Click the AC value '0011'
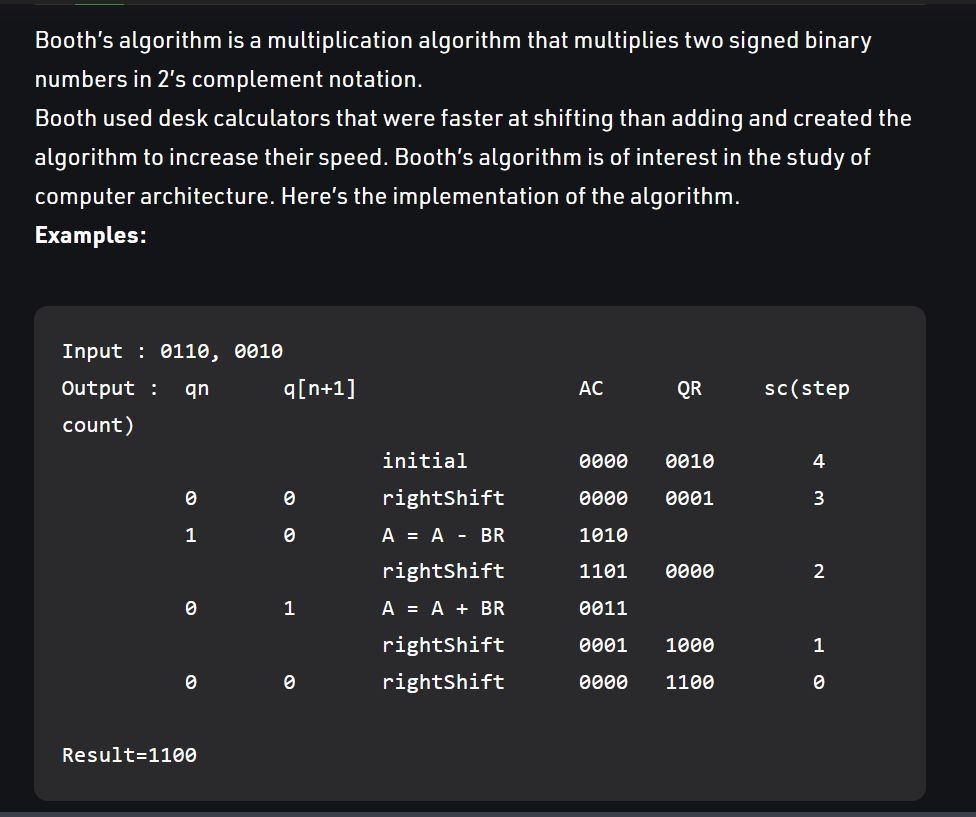 pos(603,608)
